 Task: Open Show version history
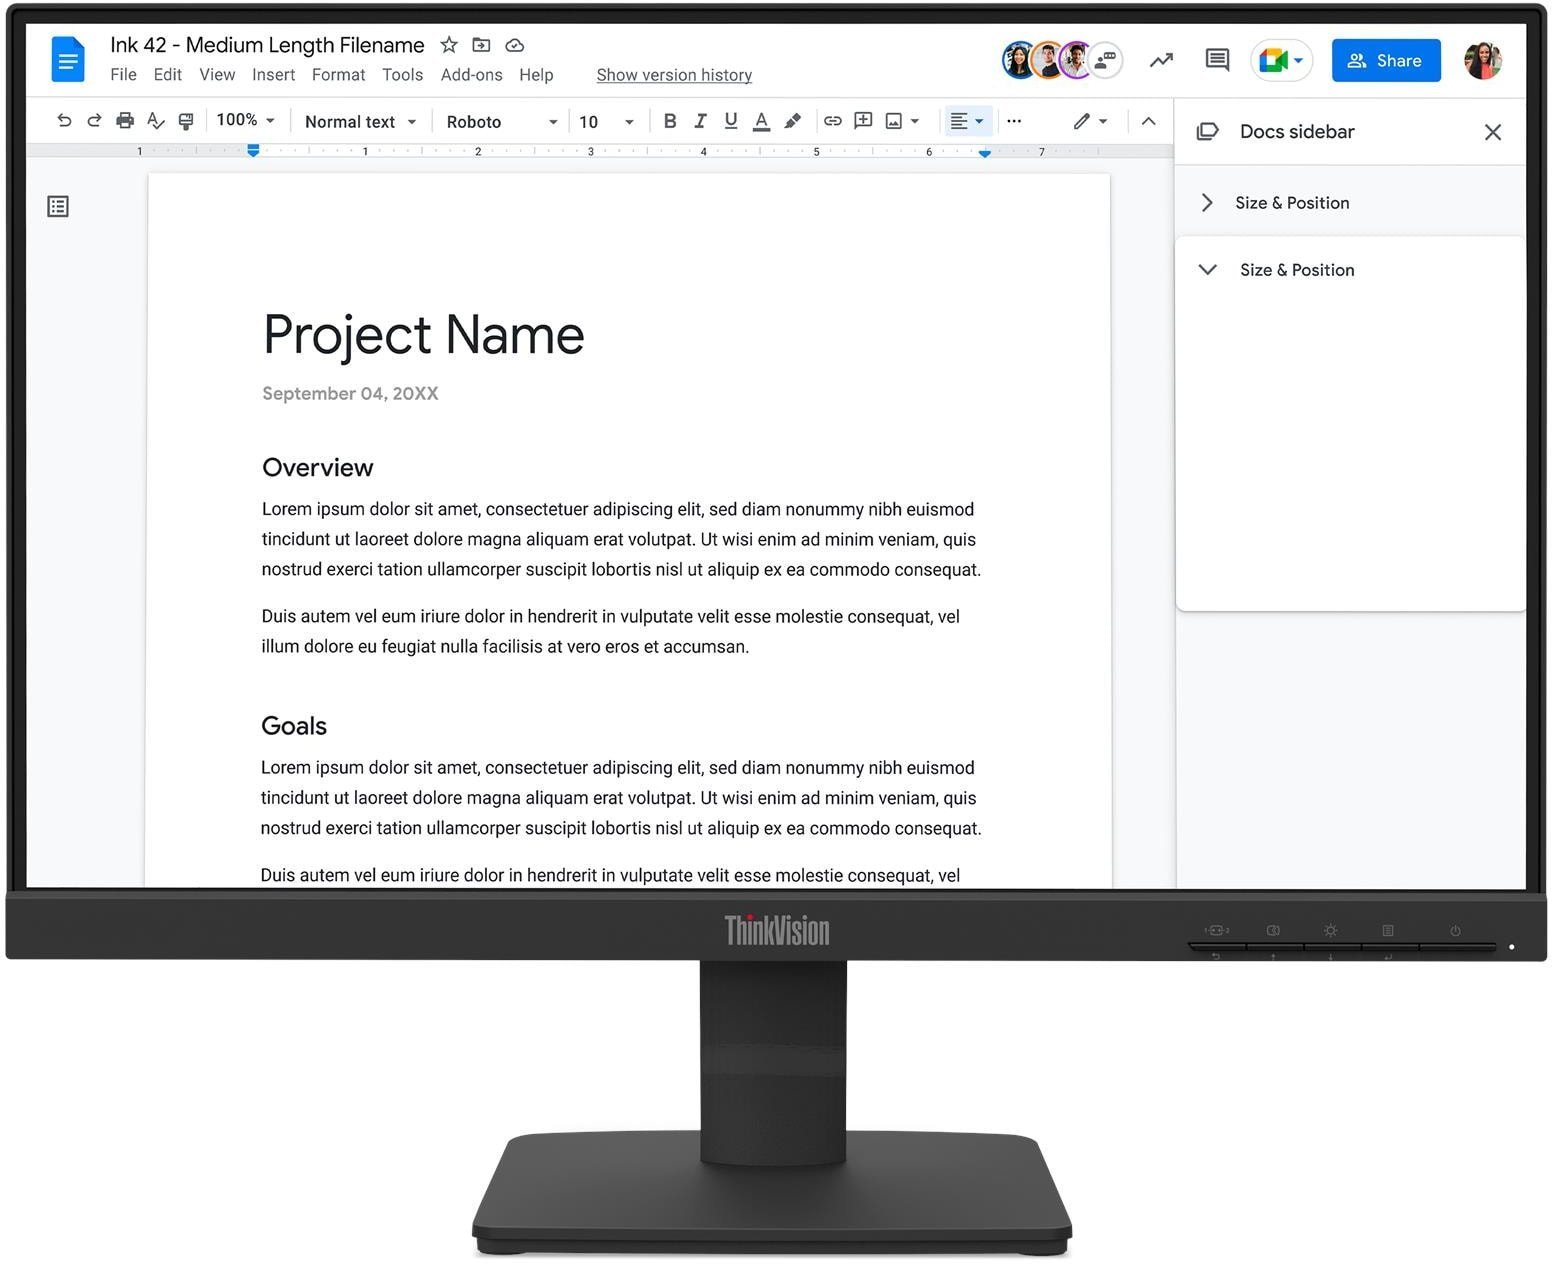[x=674, y=75]
